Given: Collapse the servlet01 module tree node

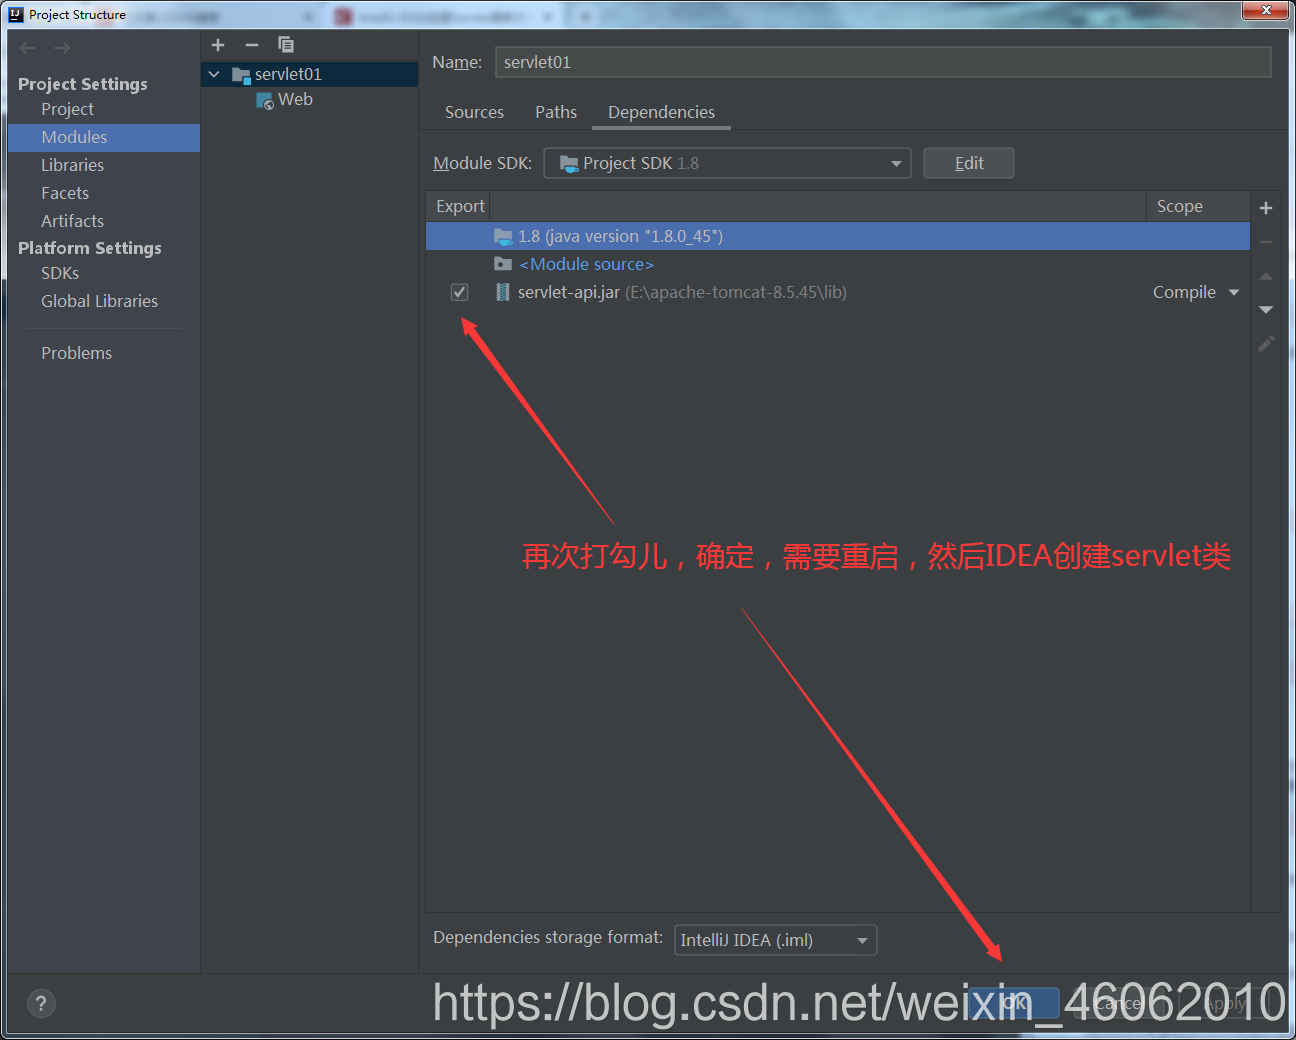Looking at the screenshot, I should click(x=214, y=74).
